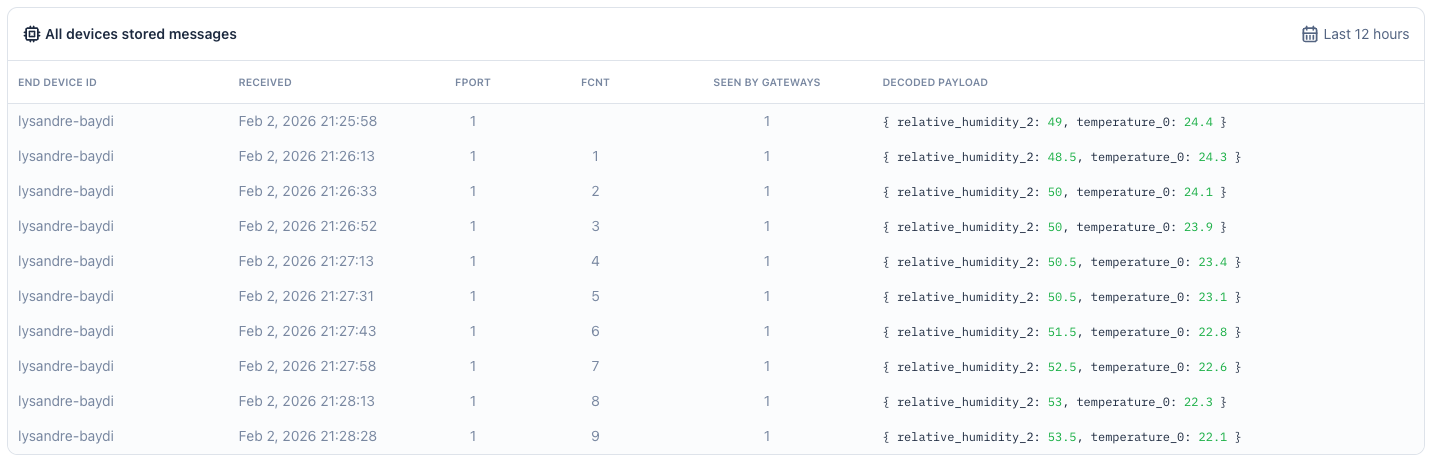
Task: Click the chip icon beside stored messages title
Action: [x=31, y=34]
